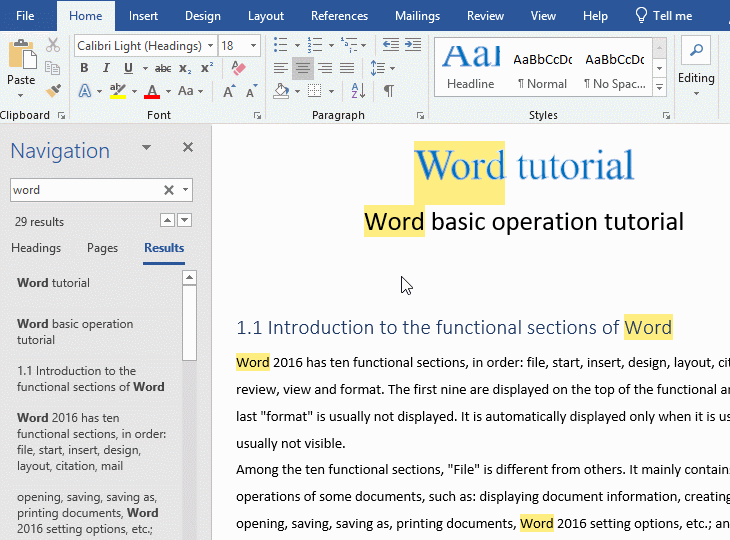The image size is (730, 540).
Task: Switch to the References tab
Action: coord(339,16)
